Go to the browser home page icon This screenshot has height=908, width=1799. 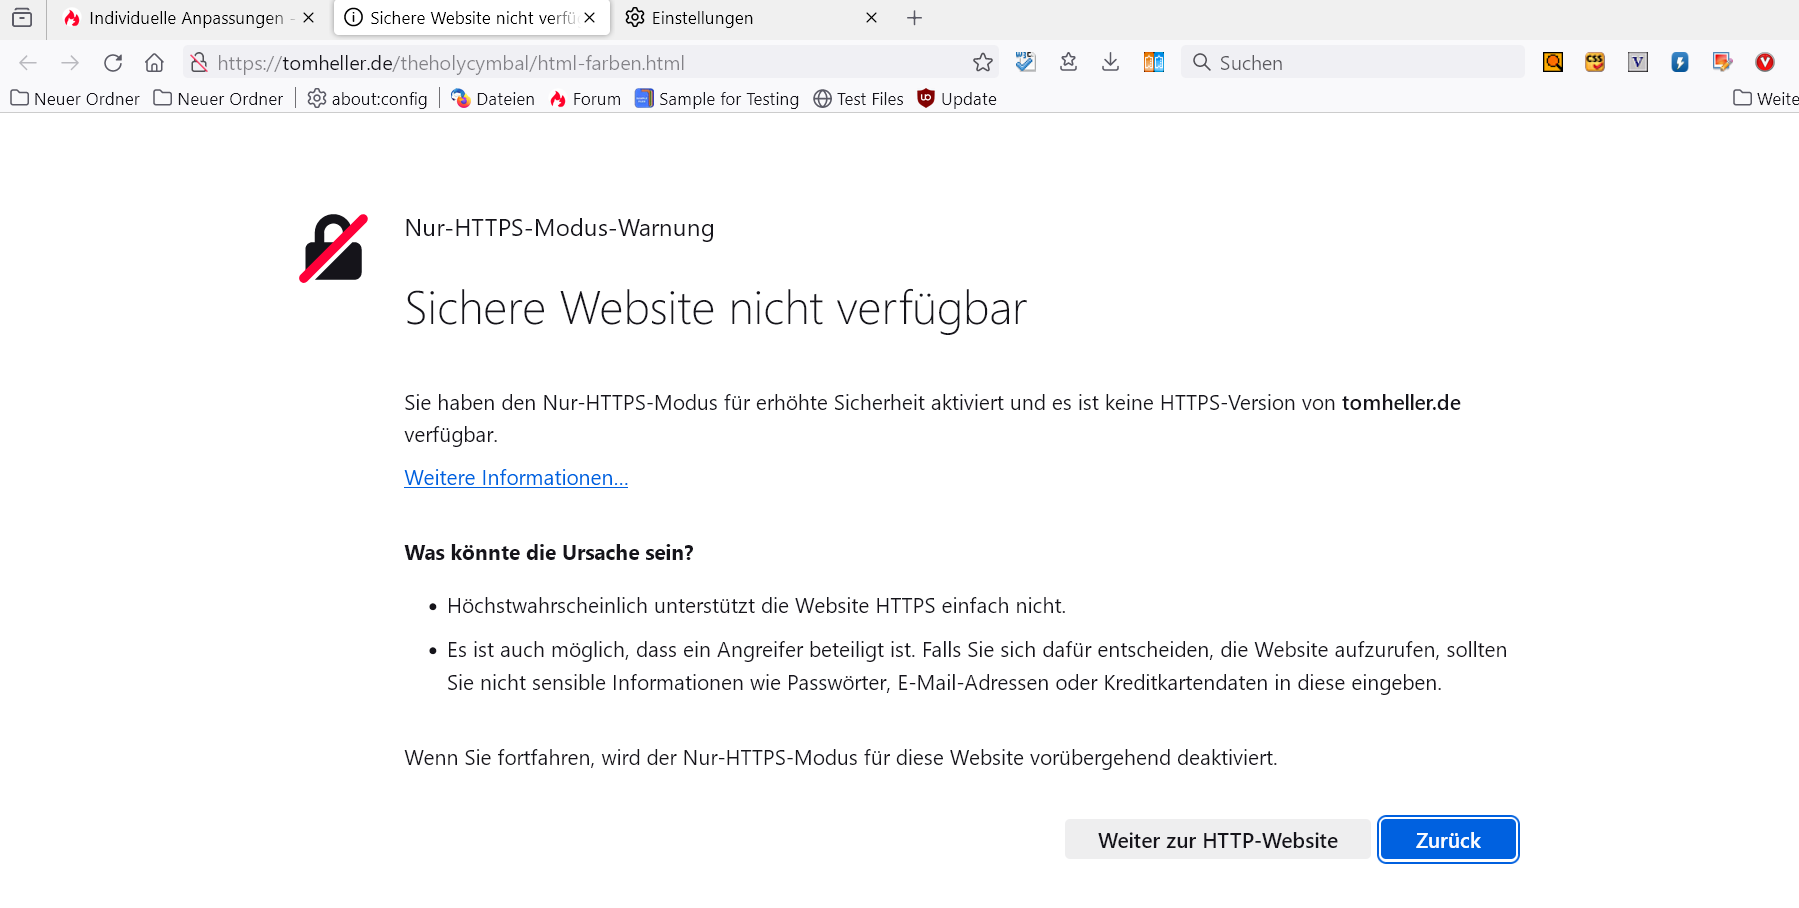(x=154, y=63)
